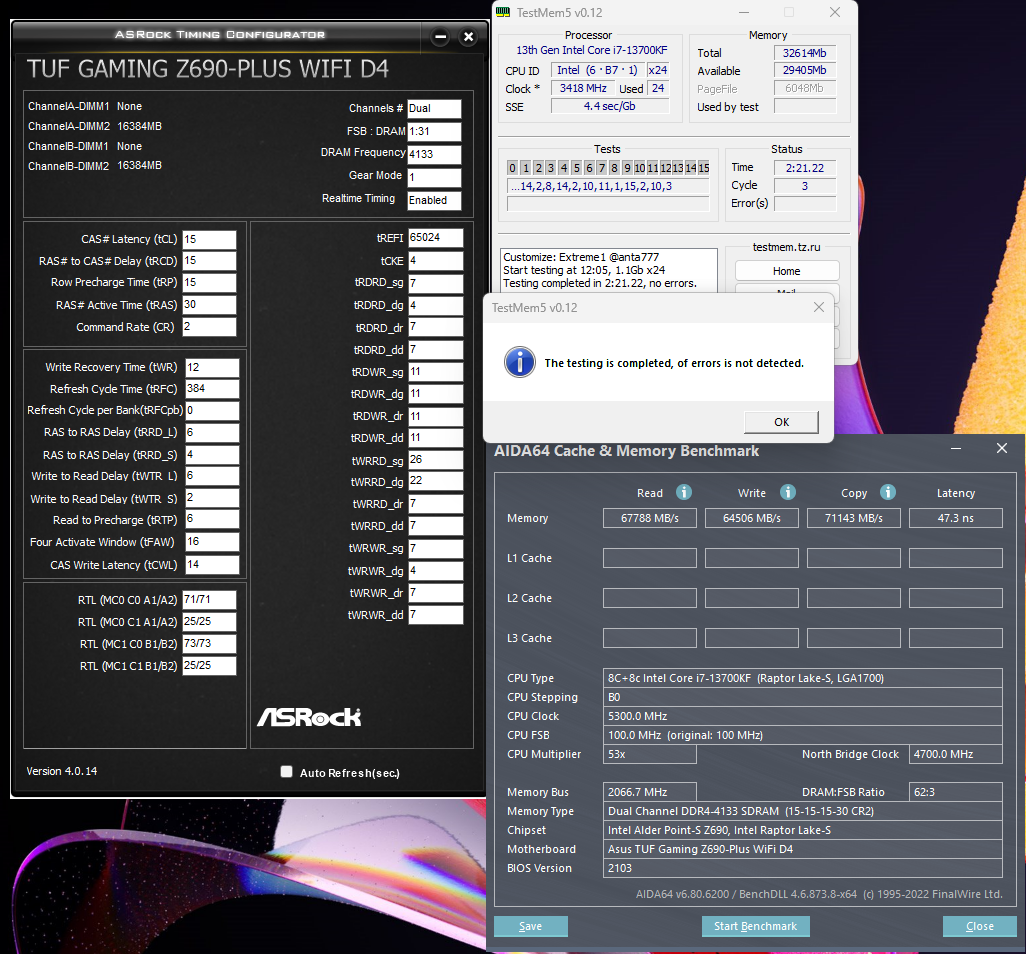1026x954 pixels.
Task: Click the Memory Type DDR4-4133 value
Action: point(802,811)
